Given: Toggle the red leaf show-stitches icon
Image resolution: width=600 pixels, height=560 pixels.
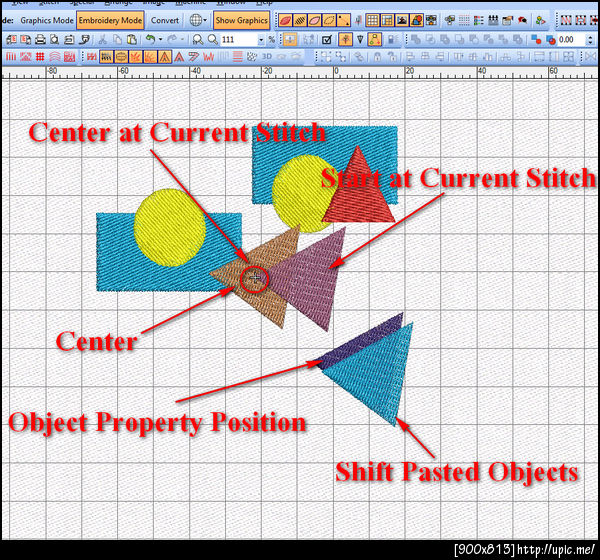Looking at the screenshot, I should click(x=285, y=20).
